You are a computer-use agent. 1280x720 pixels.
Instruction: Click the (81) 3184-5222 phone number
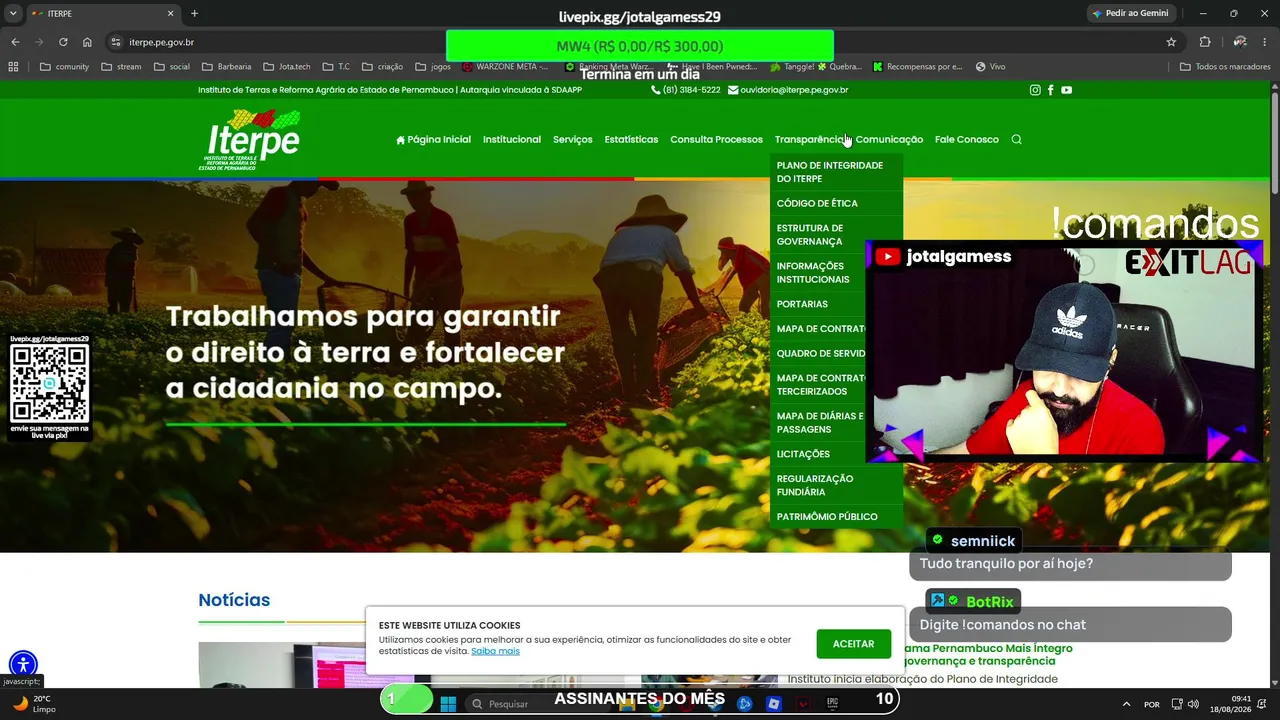click(686, 90)
